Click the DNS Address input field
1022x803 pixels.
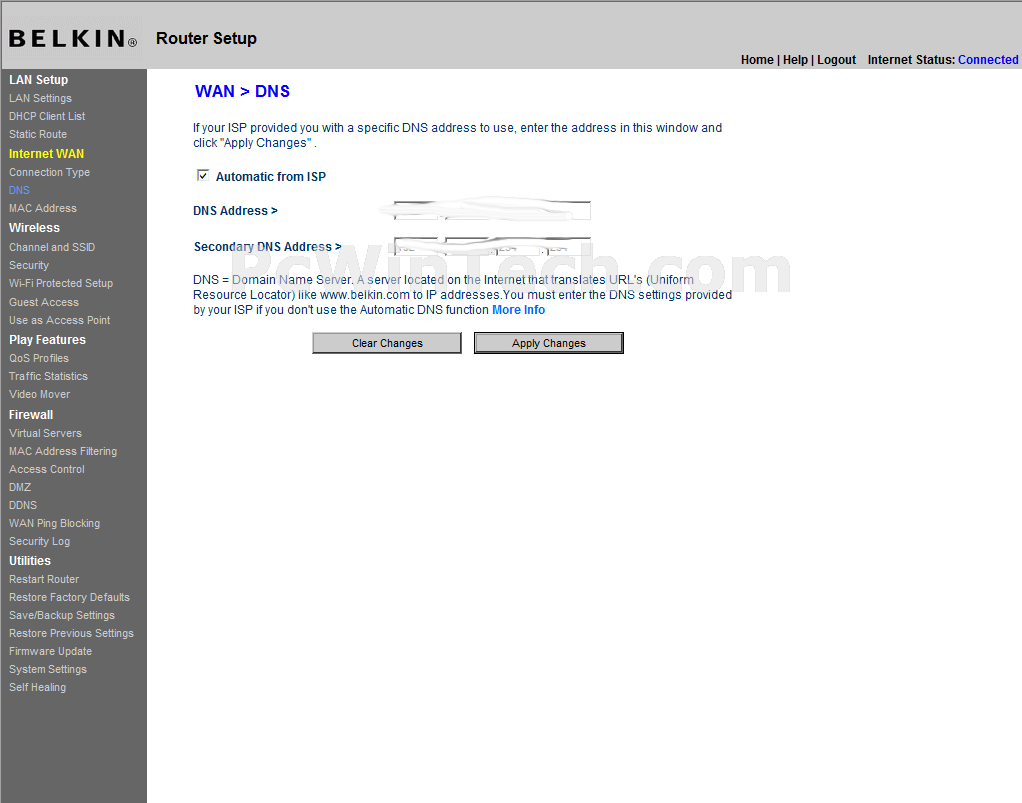click(x=492, y=211)
